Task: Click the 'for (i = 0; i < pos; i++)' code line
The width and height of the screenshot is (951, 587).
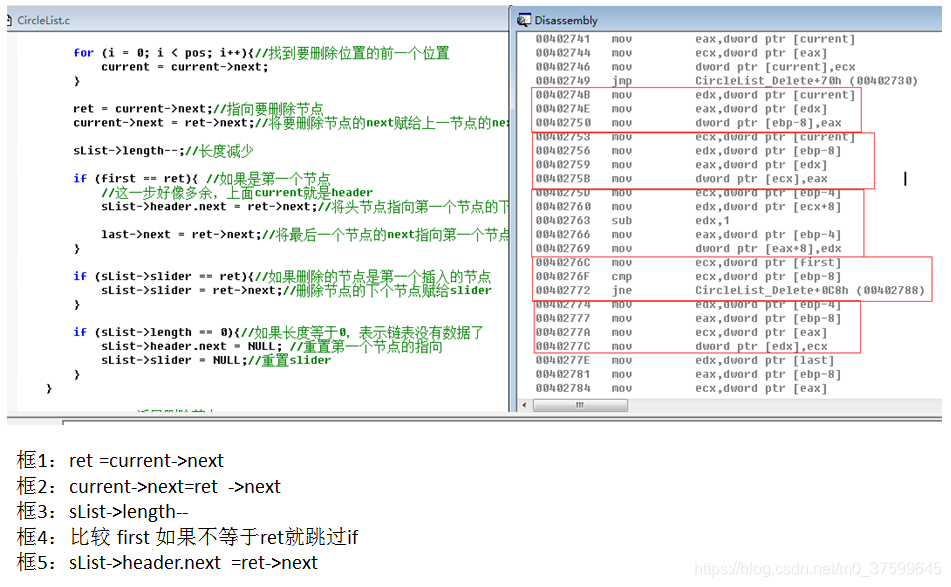Action: [x=261, y=53]
